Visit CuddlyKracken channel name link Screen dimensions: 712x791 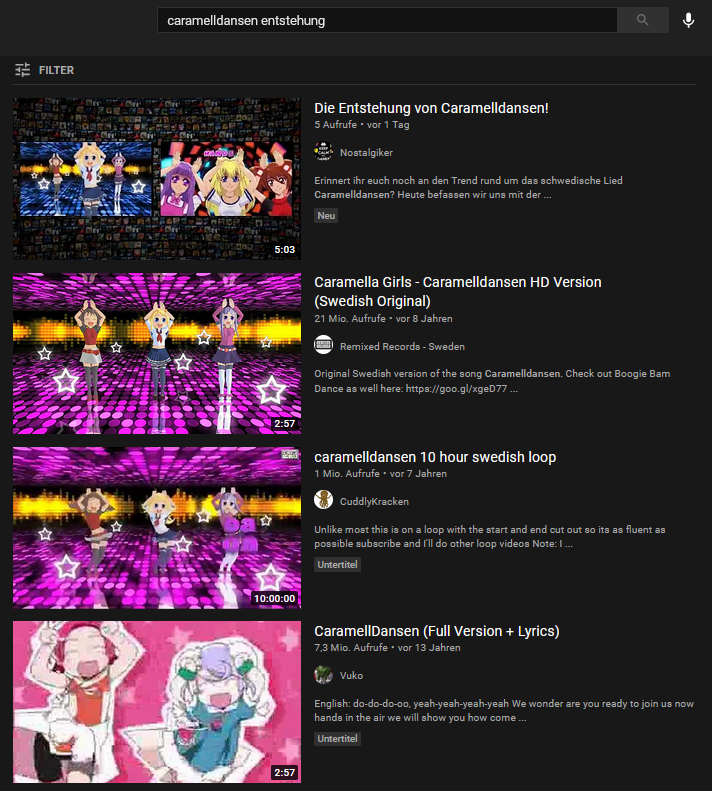click(x=374, y=501)
